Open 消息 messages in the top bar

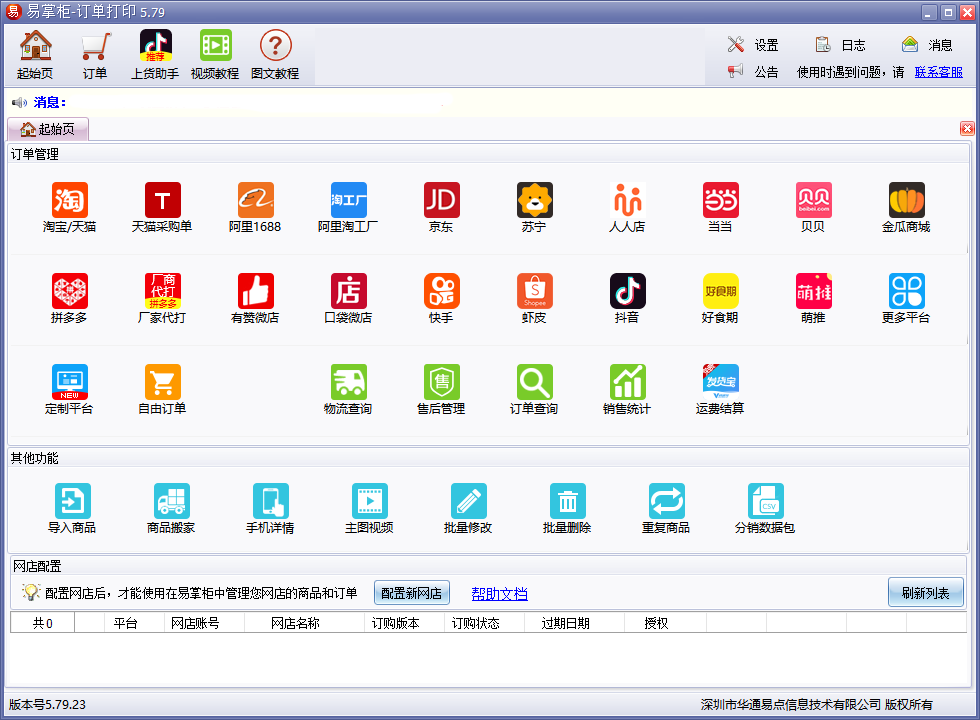tap(928, 44)
